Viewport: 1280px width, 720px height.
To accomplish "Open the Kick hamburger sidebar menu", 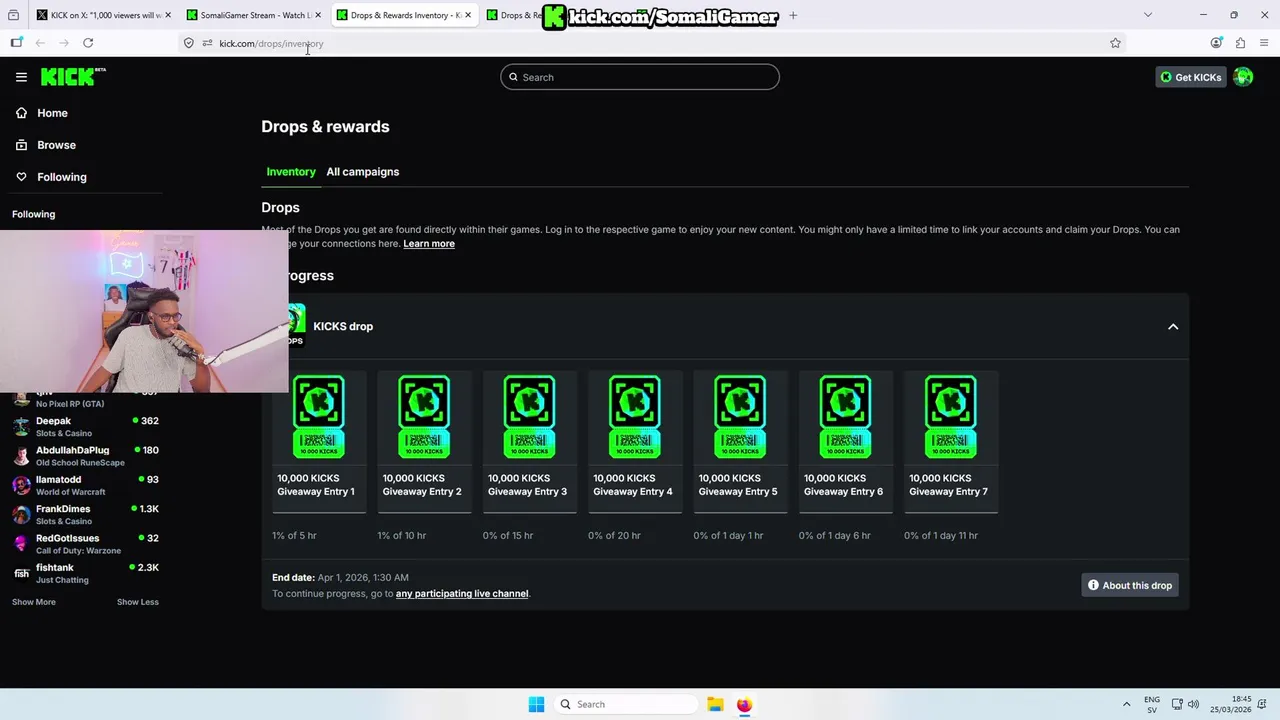I will coord(21,77).
